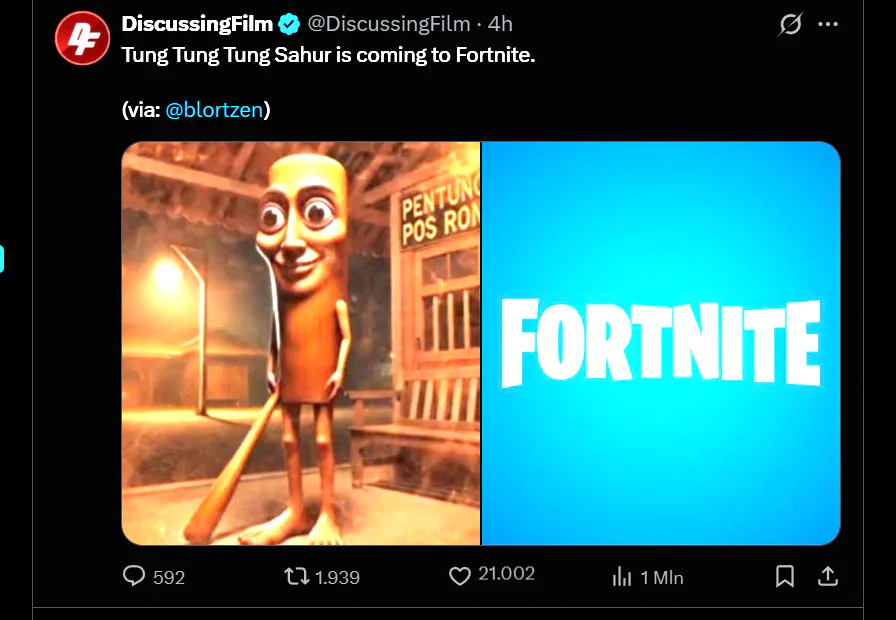Bookmark this tweet
The height and width of the screenshot is (620, 896).
tap(785, 576)
